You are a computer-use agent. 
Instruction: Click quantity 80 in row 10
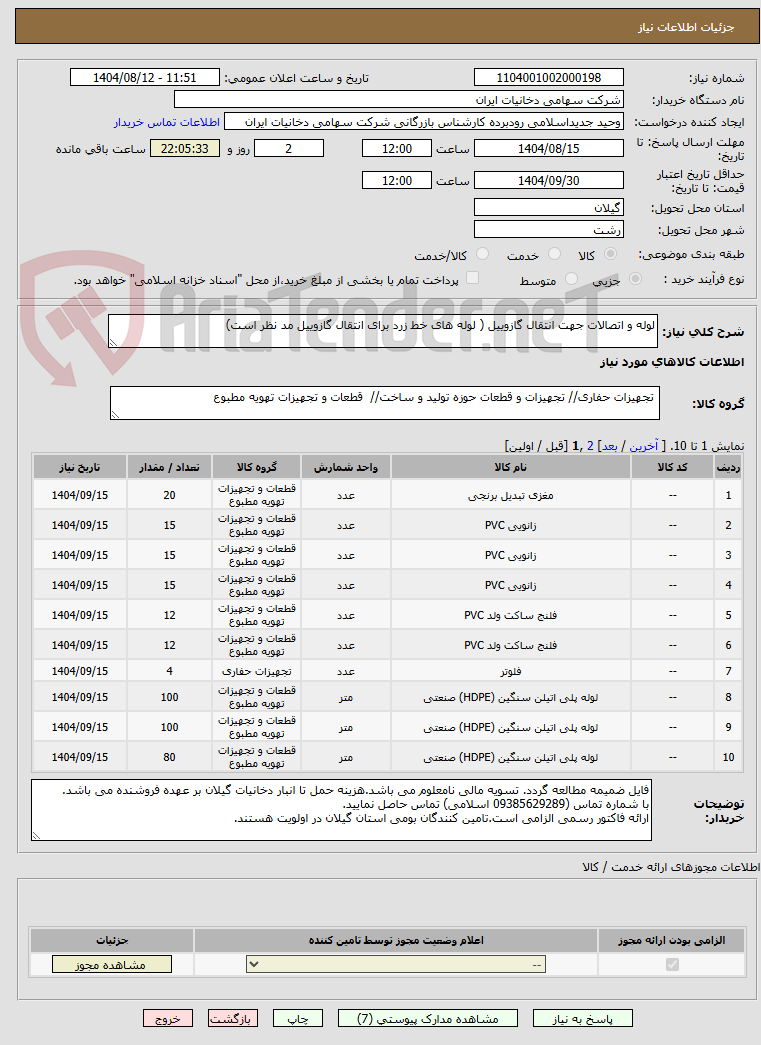point(169,757)
